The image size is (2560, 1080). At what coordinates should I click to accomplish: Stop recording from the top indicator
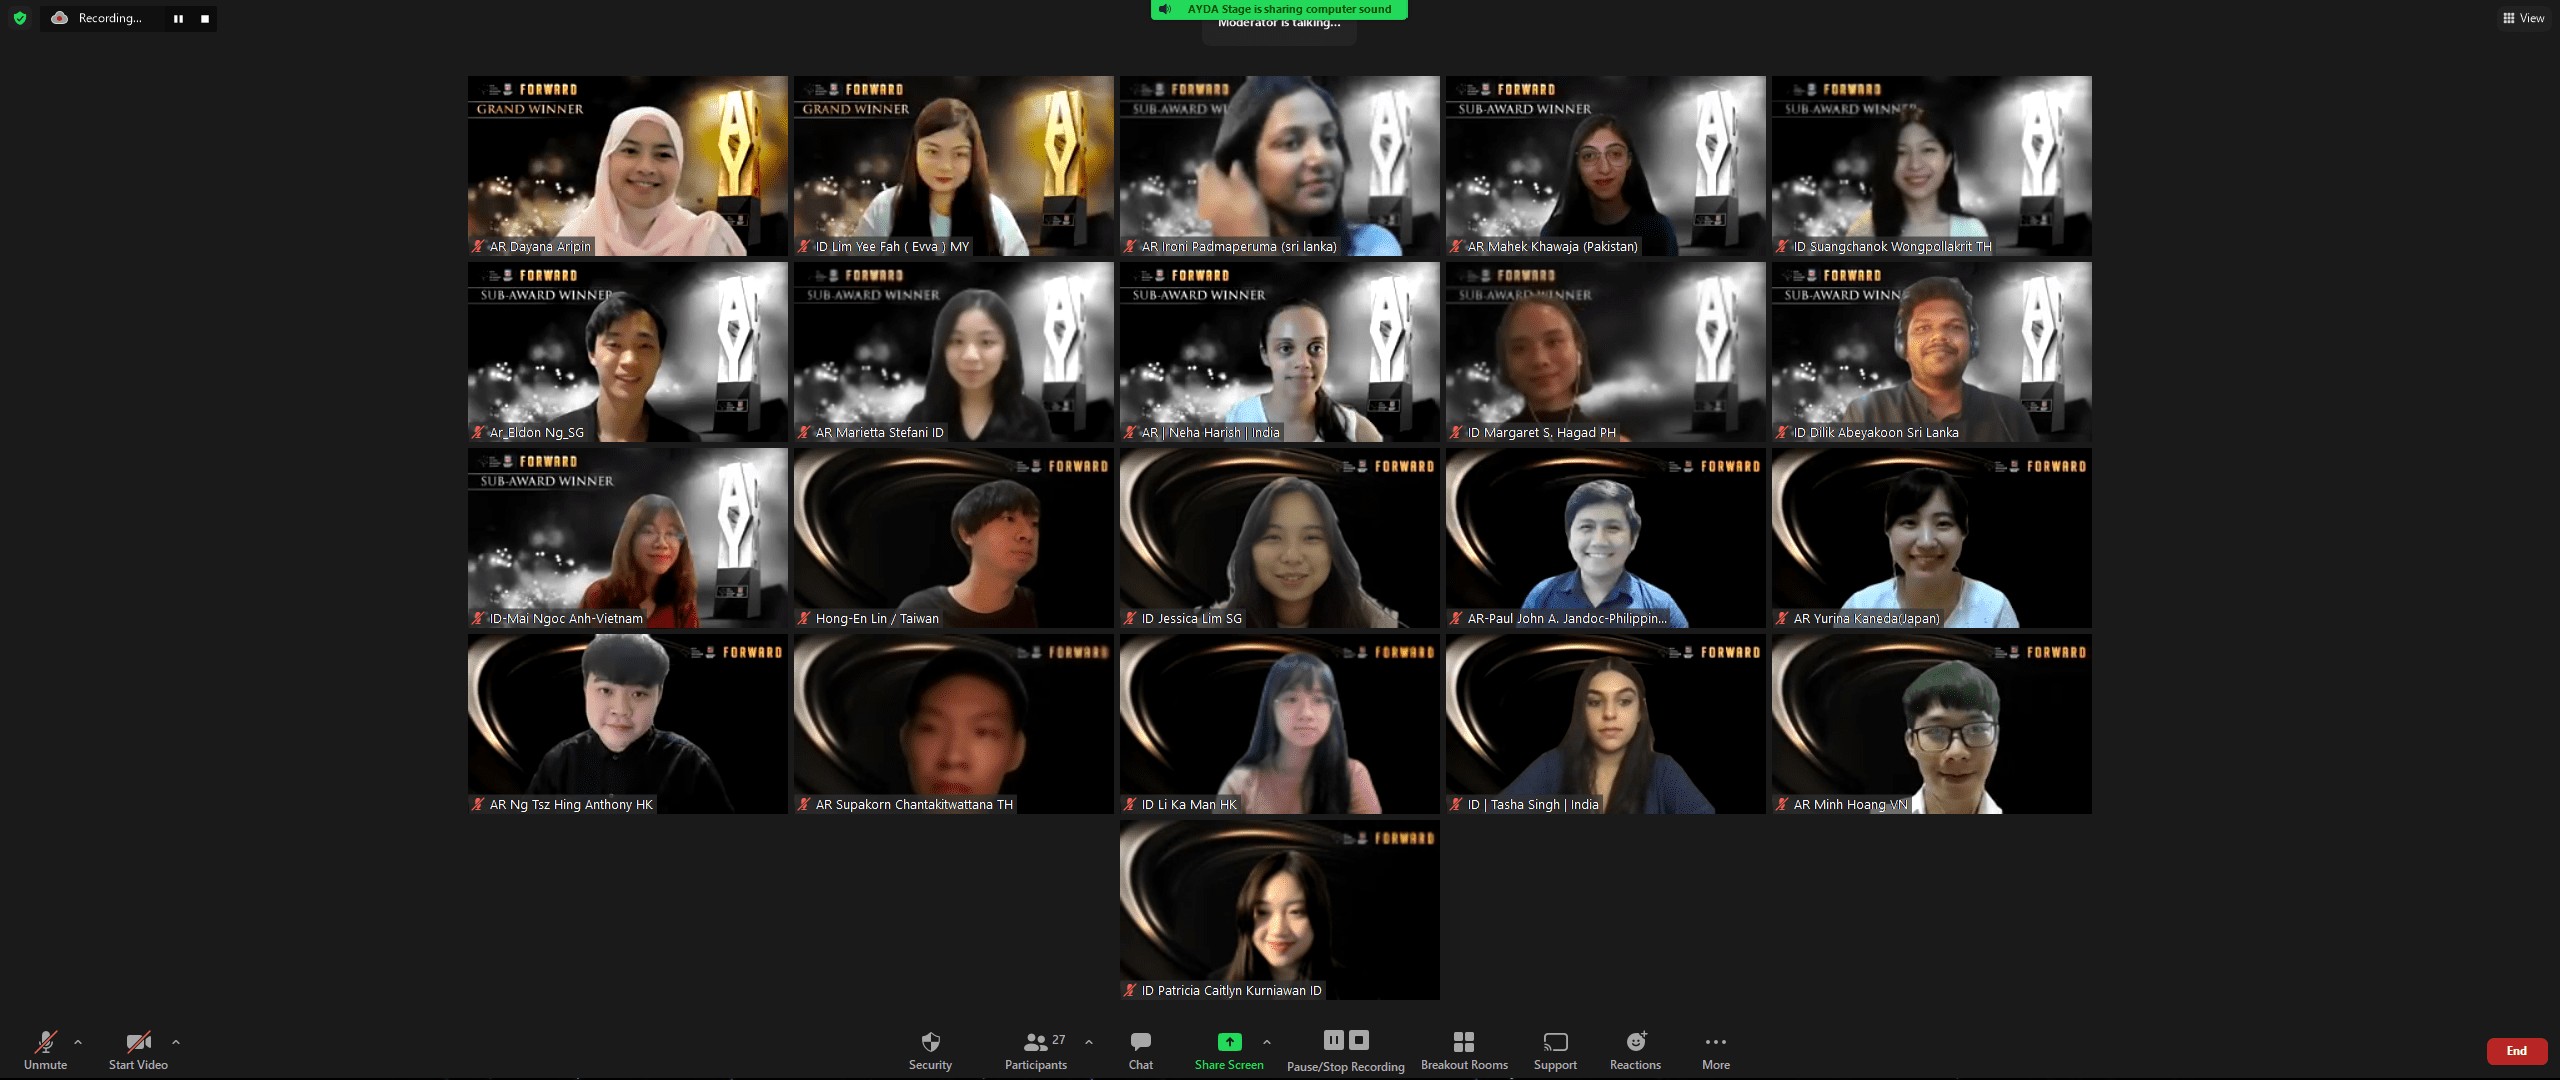(x=205, y=18)
